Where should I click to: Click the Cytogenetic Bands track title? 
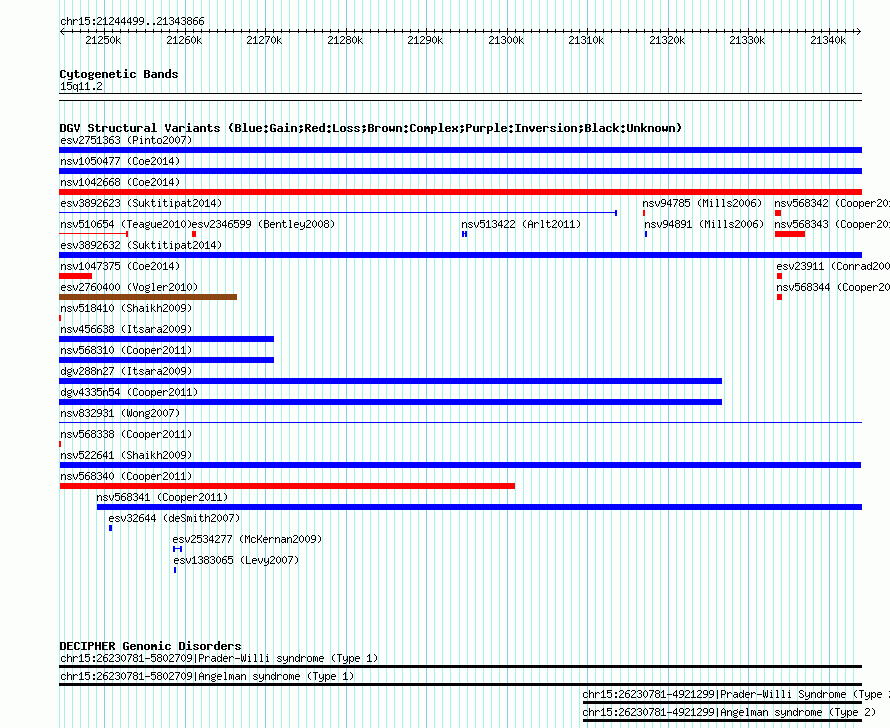119,74
